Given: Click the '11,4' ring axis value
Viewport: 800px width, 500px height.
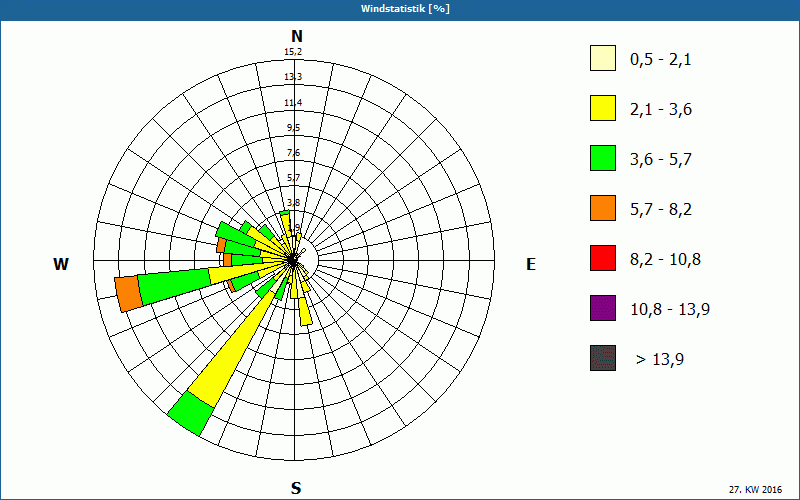Looking at the screenshot, I should (x=293, y=103).
